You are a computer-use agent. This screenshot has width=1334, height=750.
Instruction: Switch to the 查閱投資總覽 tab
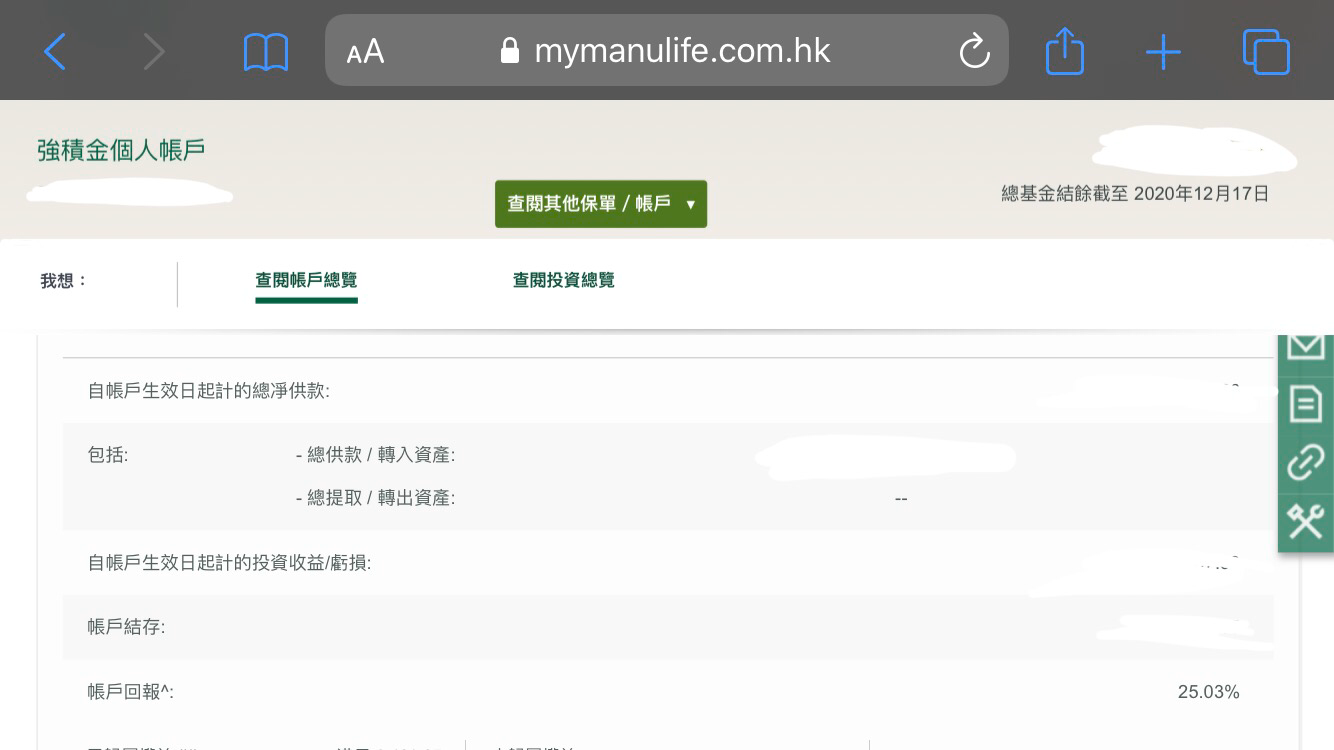(563, 280)
